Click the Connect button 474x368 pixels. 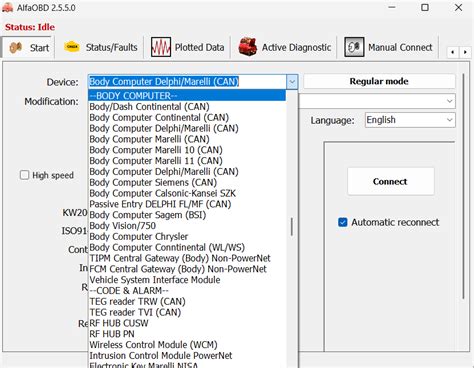391,181
